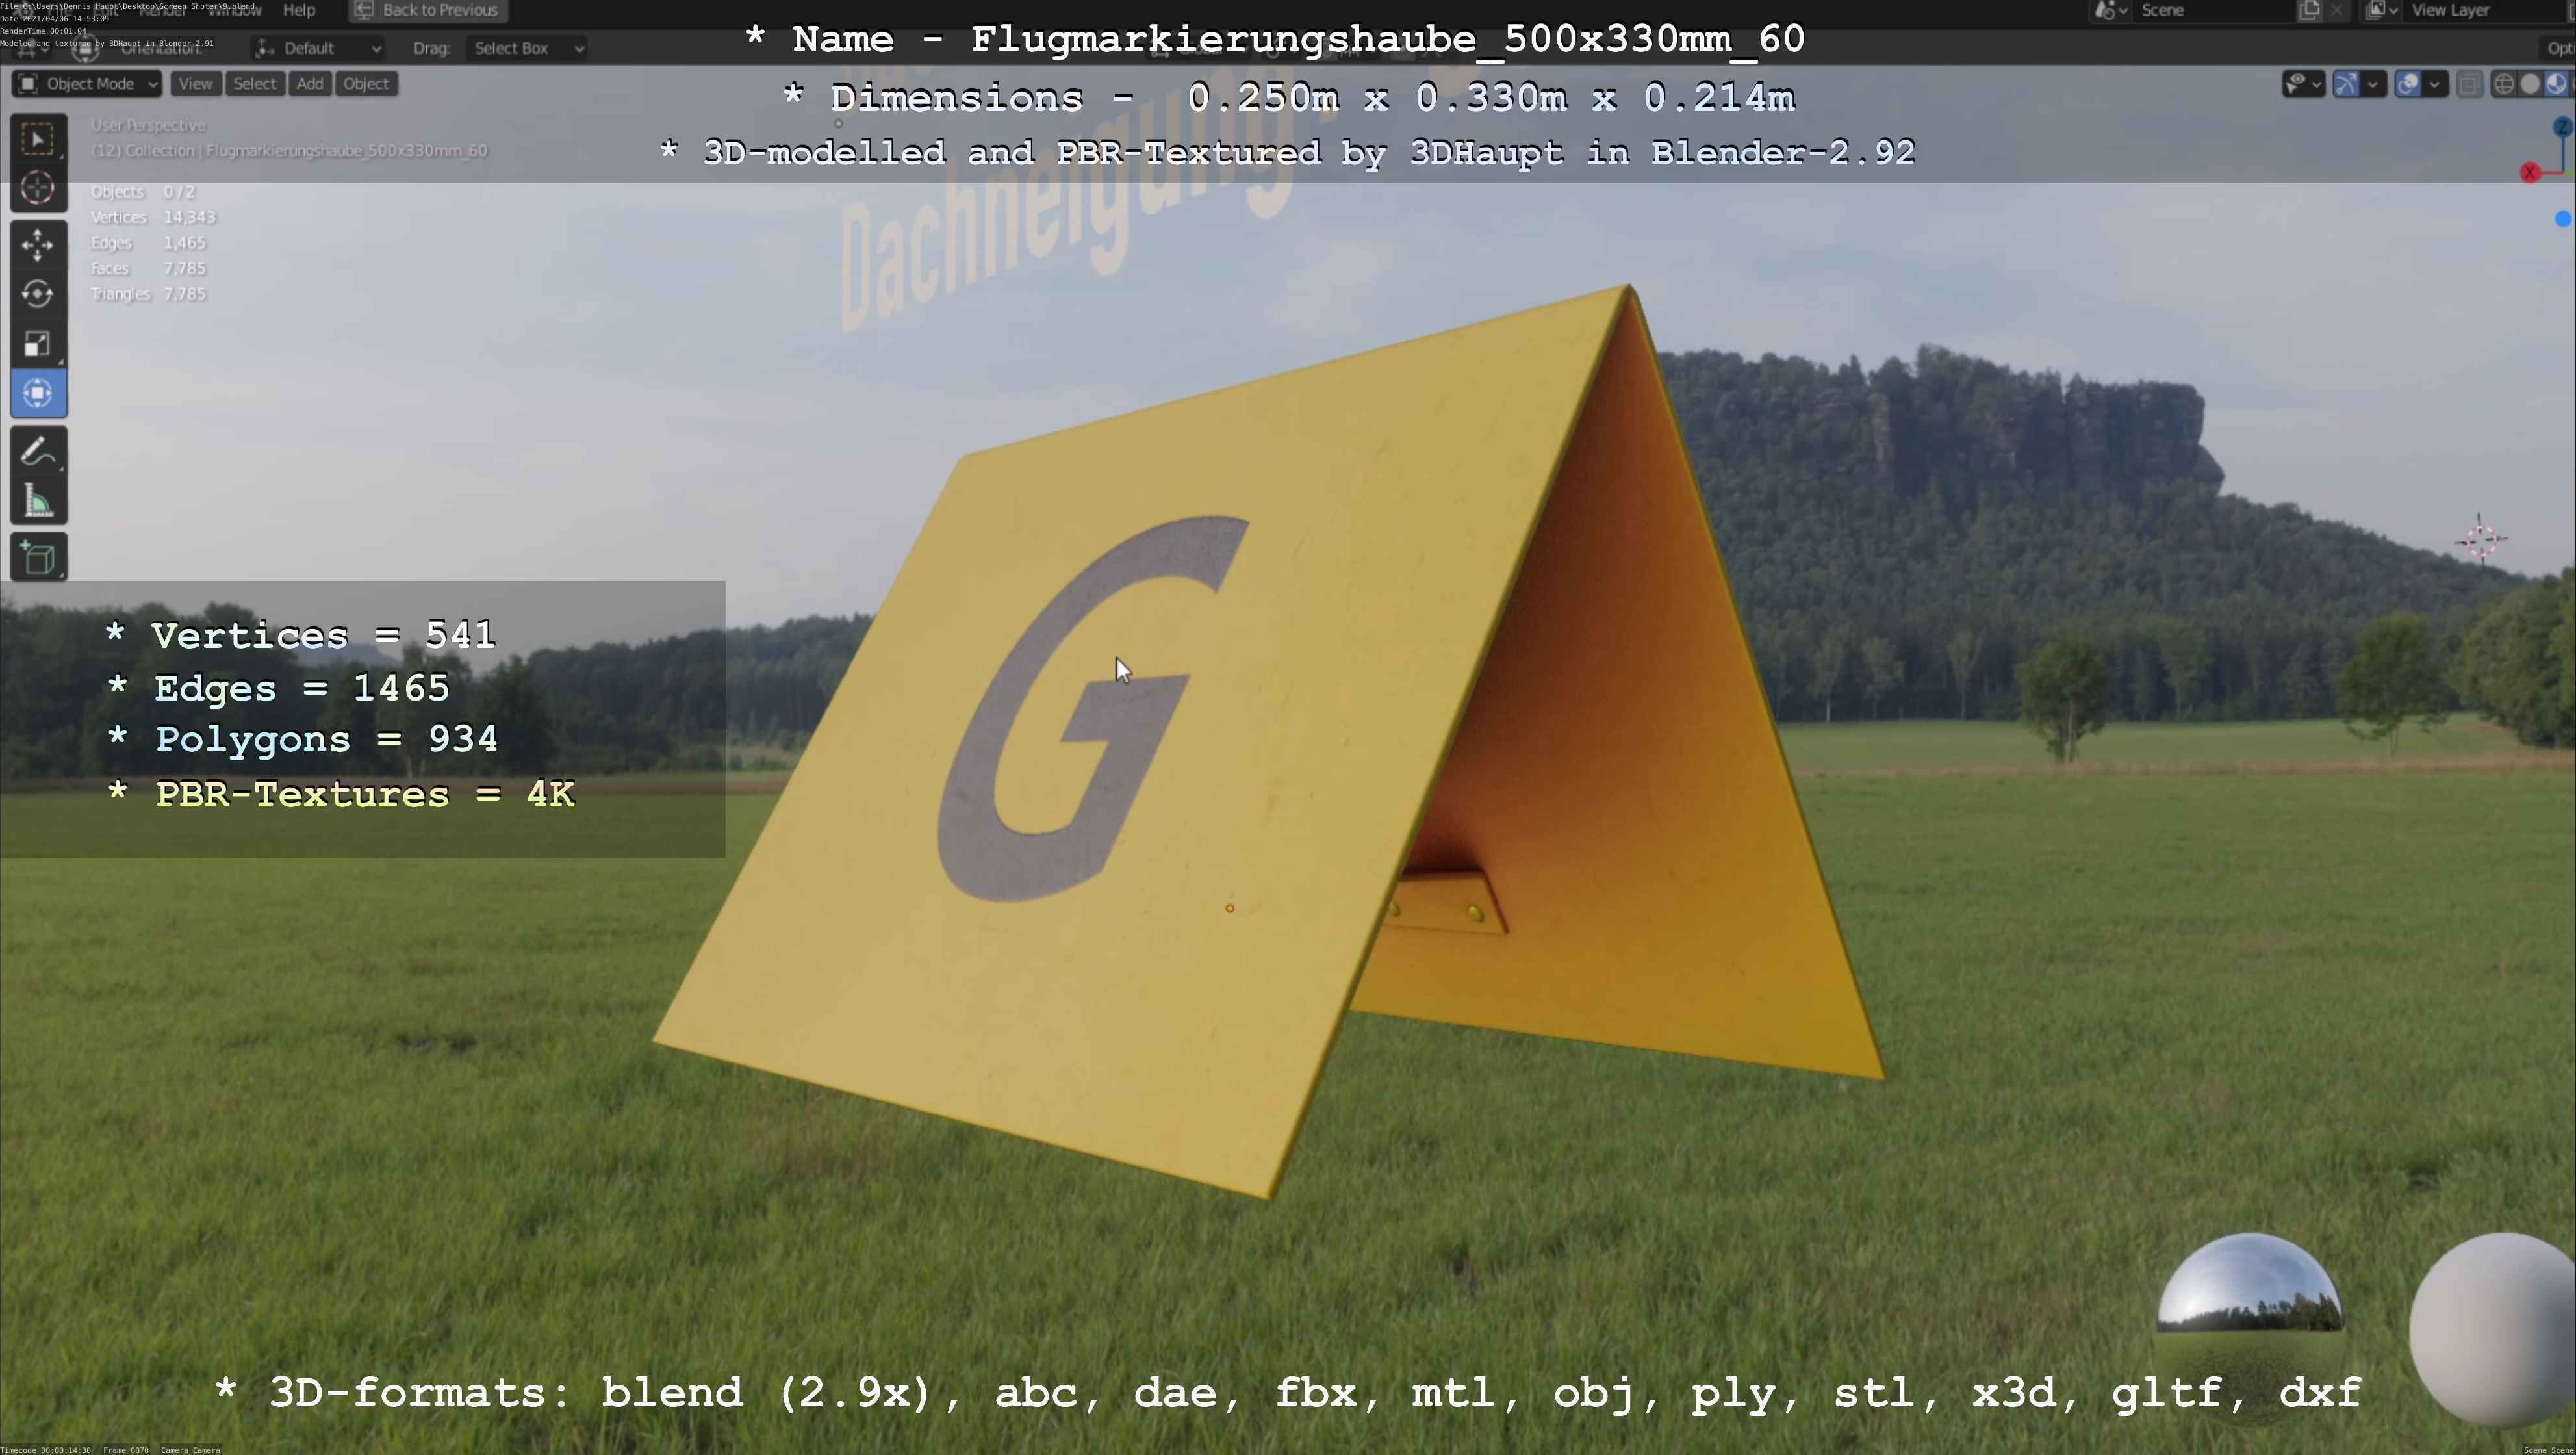This screenshot has width=2576, height=1455.
Task: Click the Back to Previous button
Action: 427,10
